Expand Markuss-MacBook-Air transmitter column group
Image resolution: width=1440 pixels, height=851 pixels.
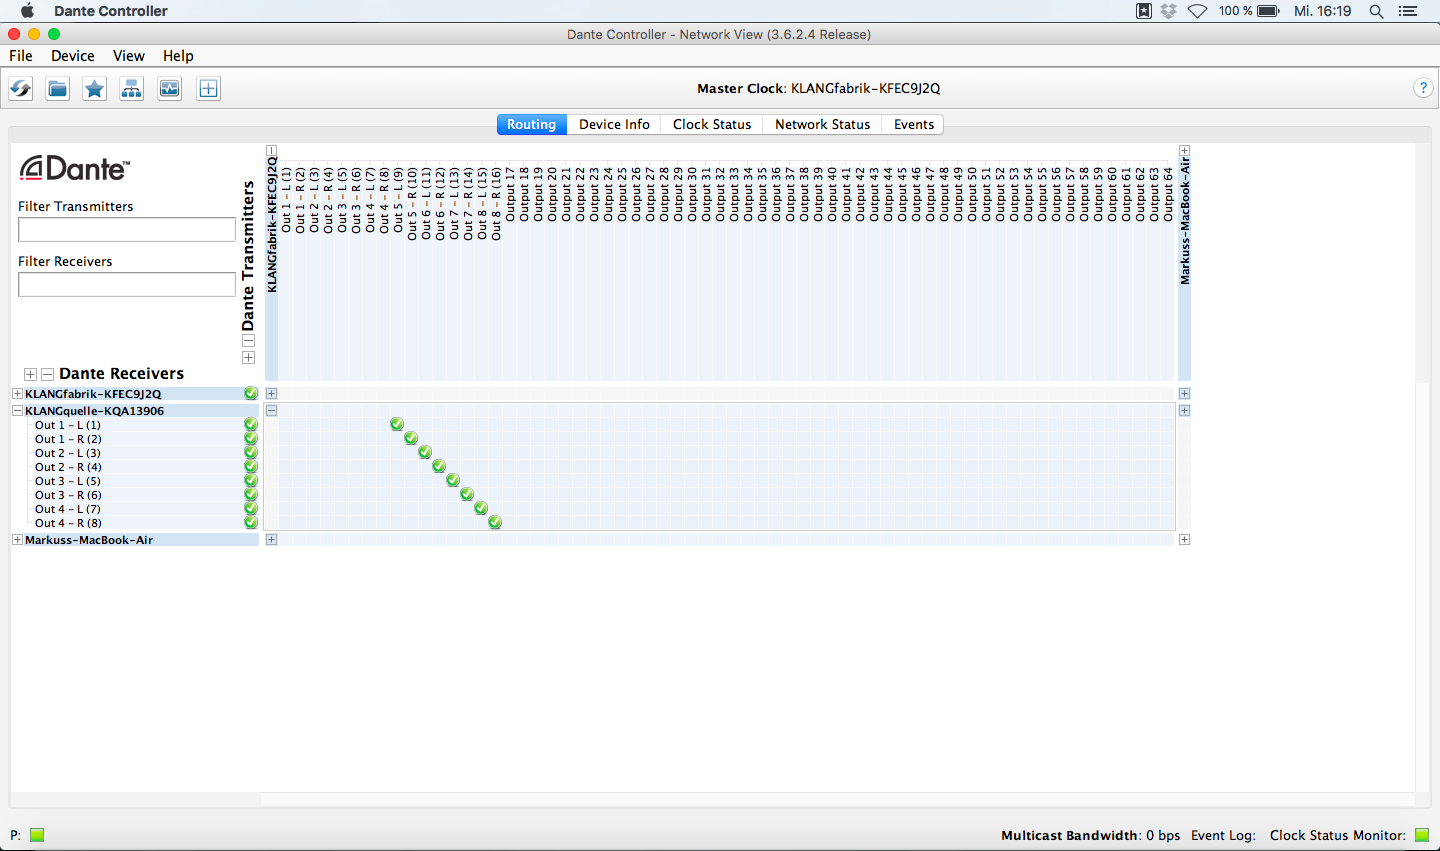tap(1184, 151)
